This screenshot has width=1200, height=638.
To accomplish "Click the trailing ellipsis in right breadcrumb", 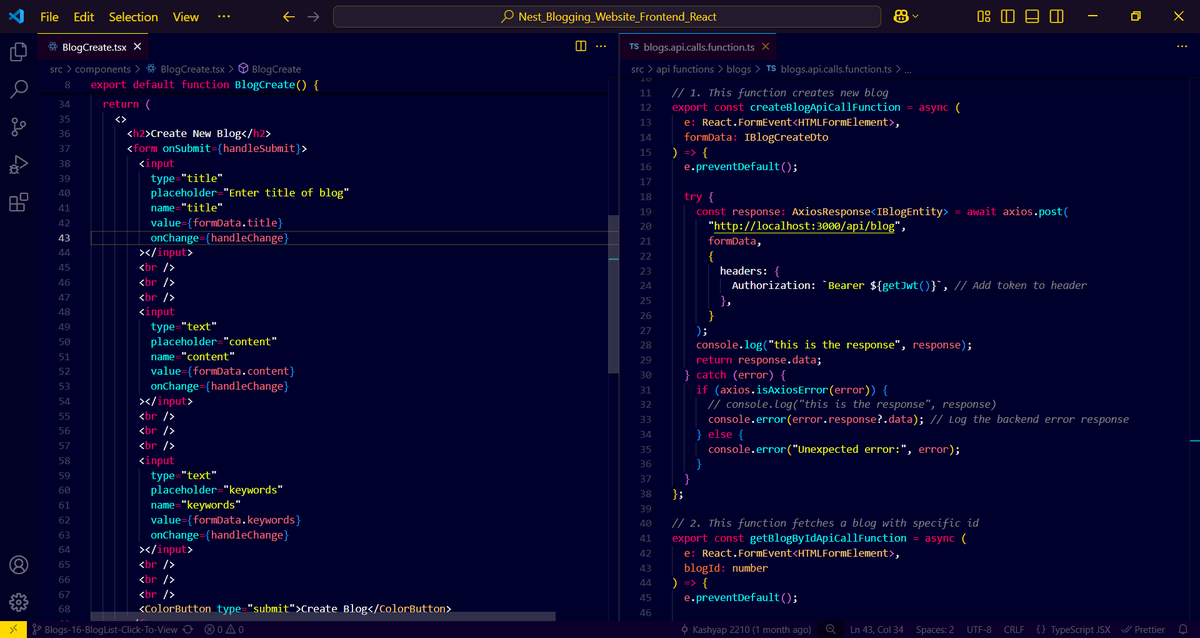I will tap(908, 69).
